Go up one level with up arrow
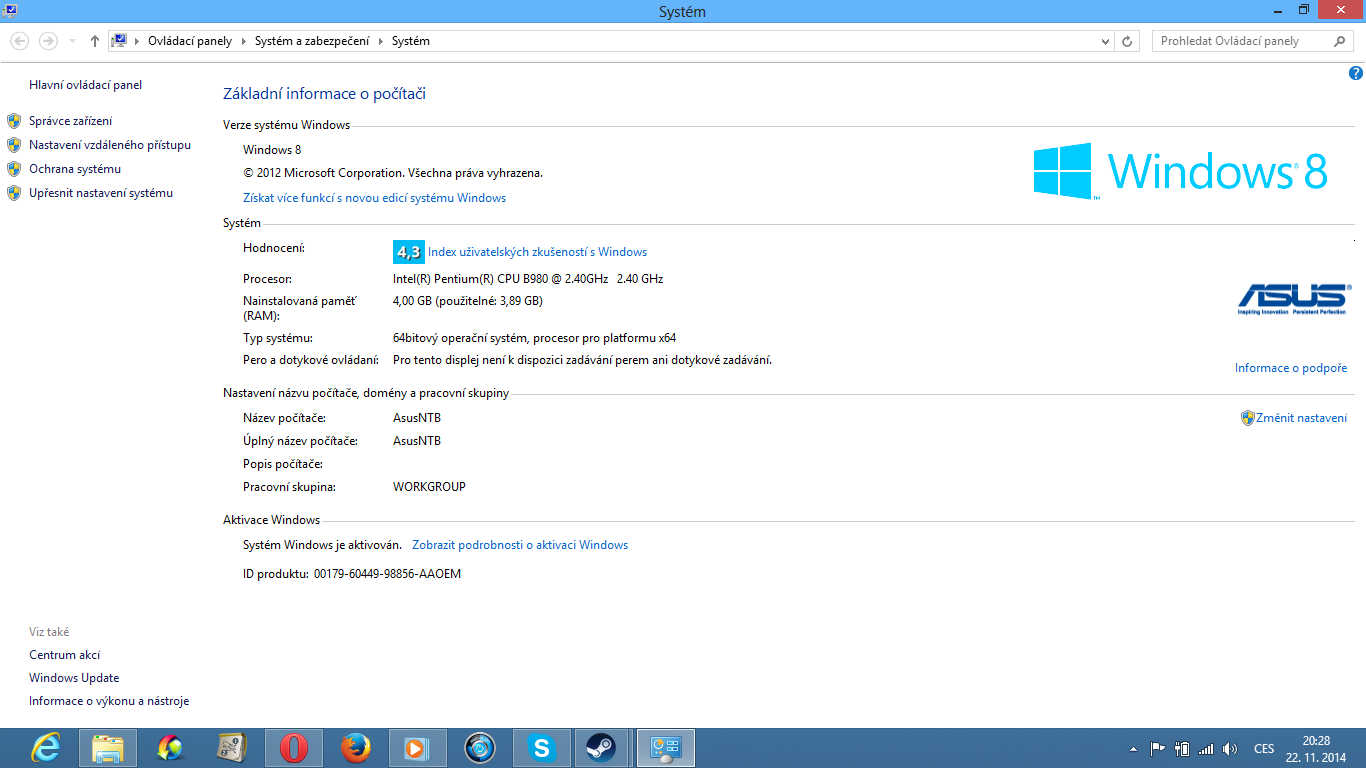This screenshot has height=768, width=1366. [95, 41]
